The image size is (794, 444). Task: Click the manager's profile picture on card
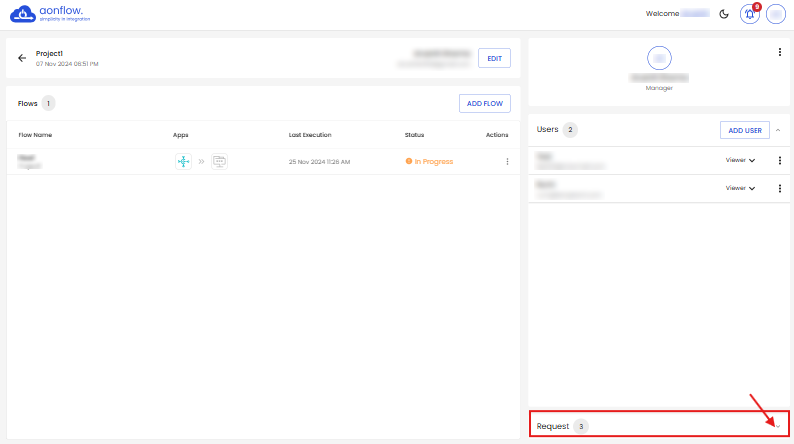click(659, 59)
